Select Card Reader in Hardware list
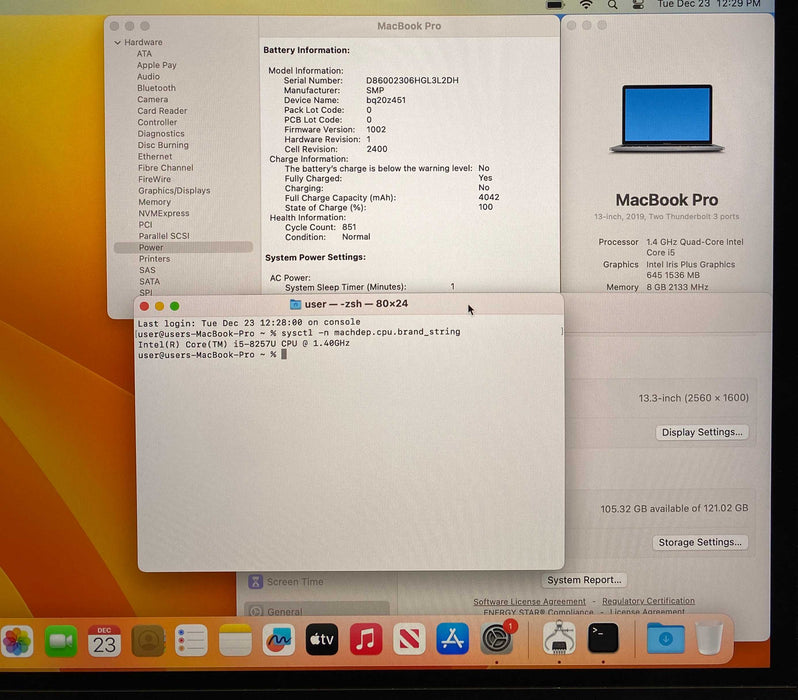The image size is (798, 700). coord(162,110)
